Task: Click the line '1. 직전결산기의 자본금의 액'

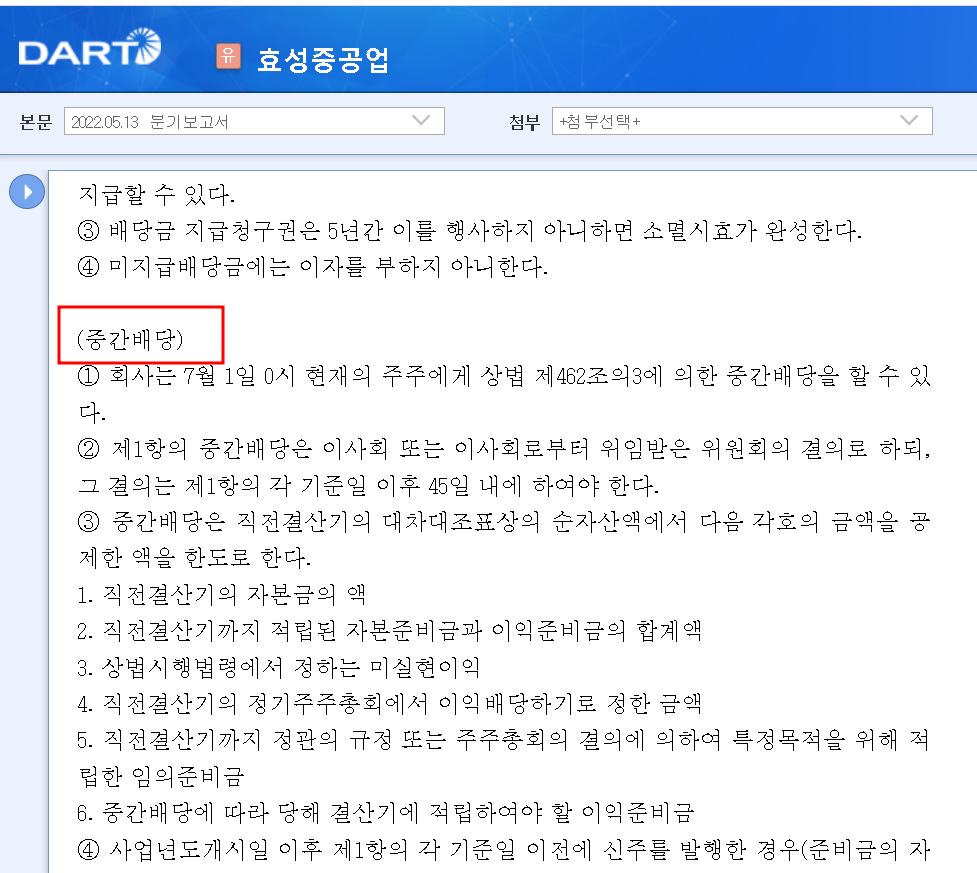Action: (x=221, y=594)
